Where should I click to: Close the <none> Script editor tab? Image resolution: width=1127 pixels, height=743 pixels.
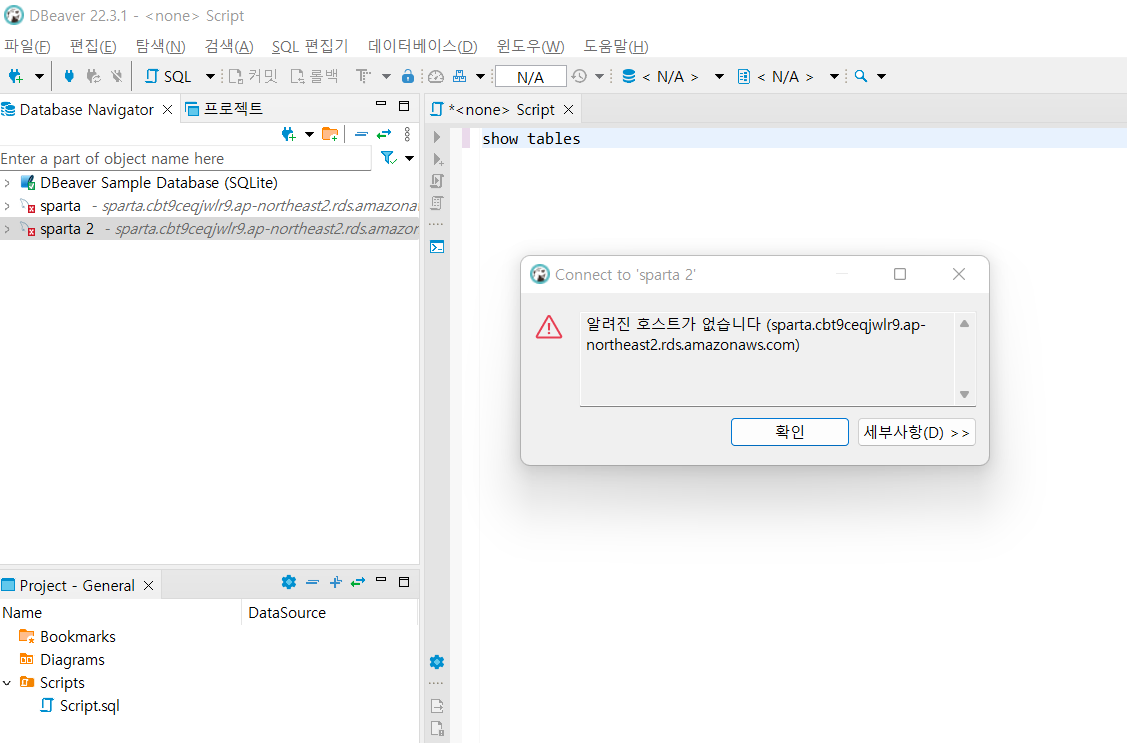569,109
